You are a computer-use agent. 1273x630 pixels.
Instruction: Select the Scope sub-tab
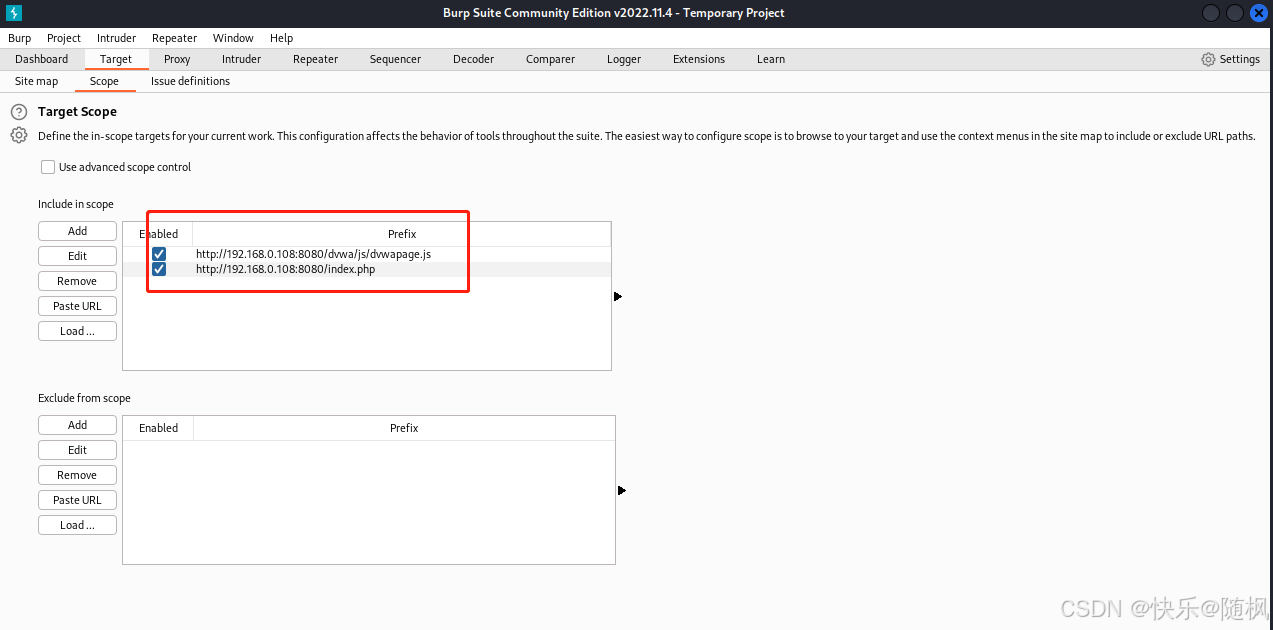104,81
